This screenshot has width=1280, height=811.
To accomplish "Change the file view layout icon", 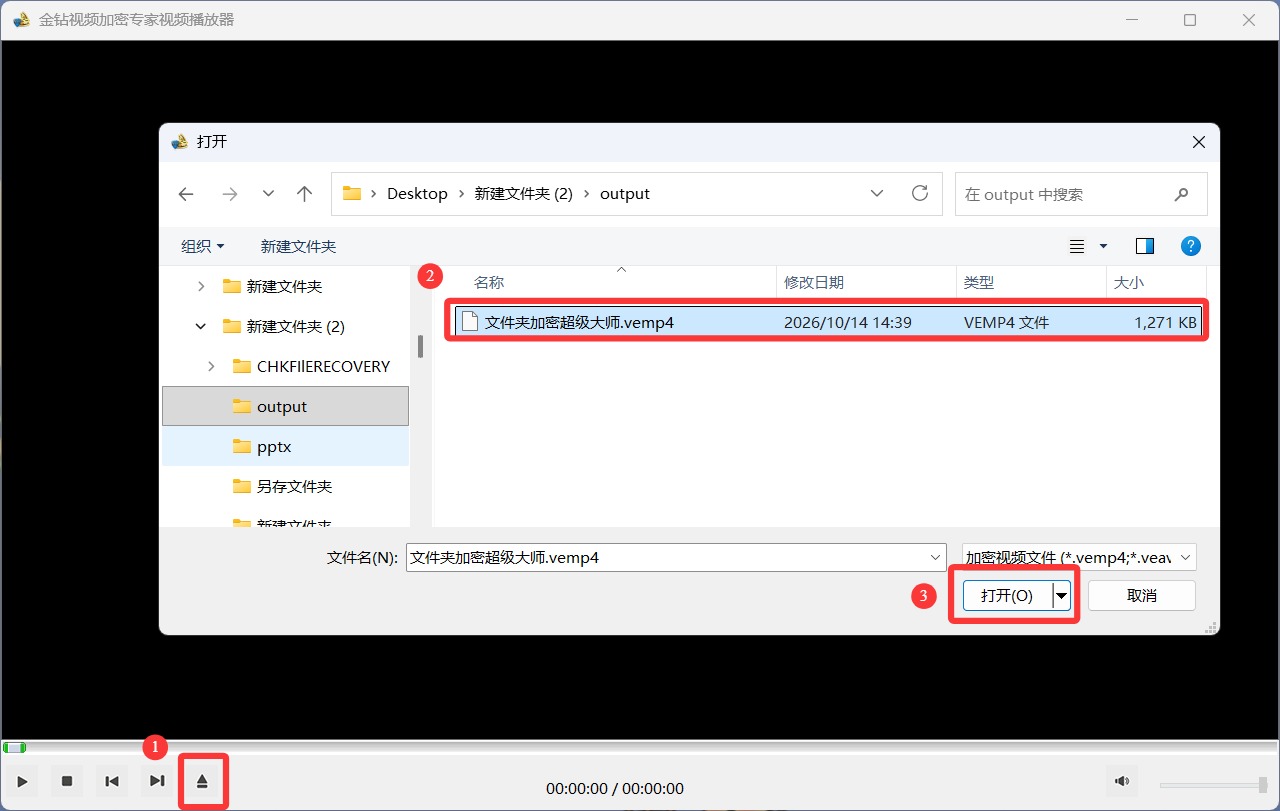I will (x=1077, y=246).
